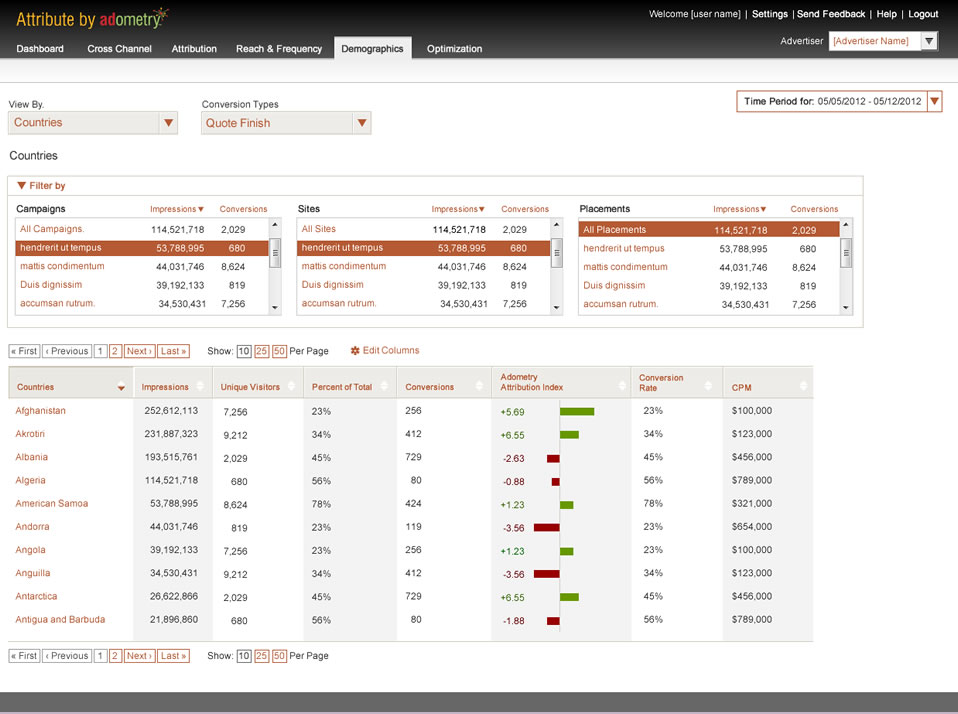Sort the CPM column
958x714 pixels.
pos(803,386)
